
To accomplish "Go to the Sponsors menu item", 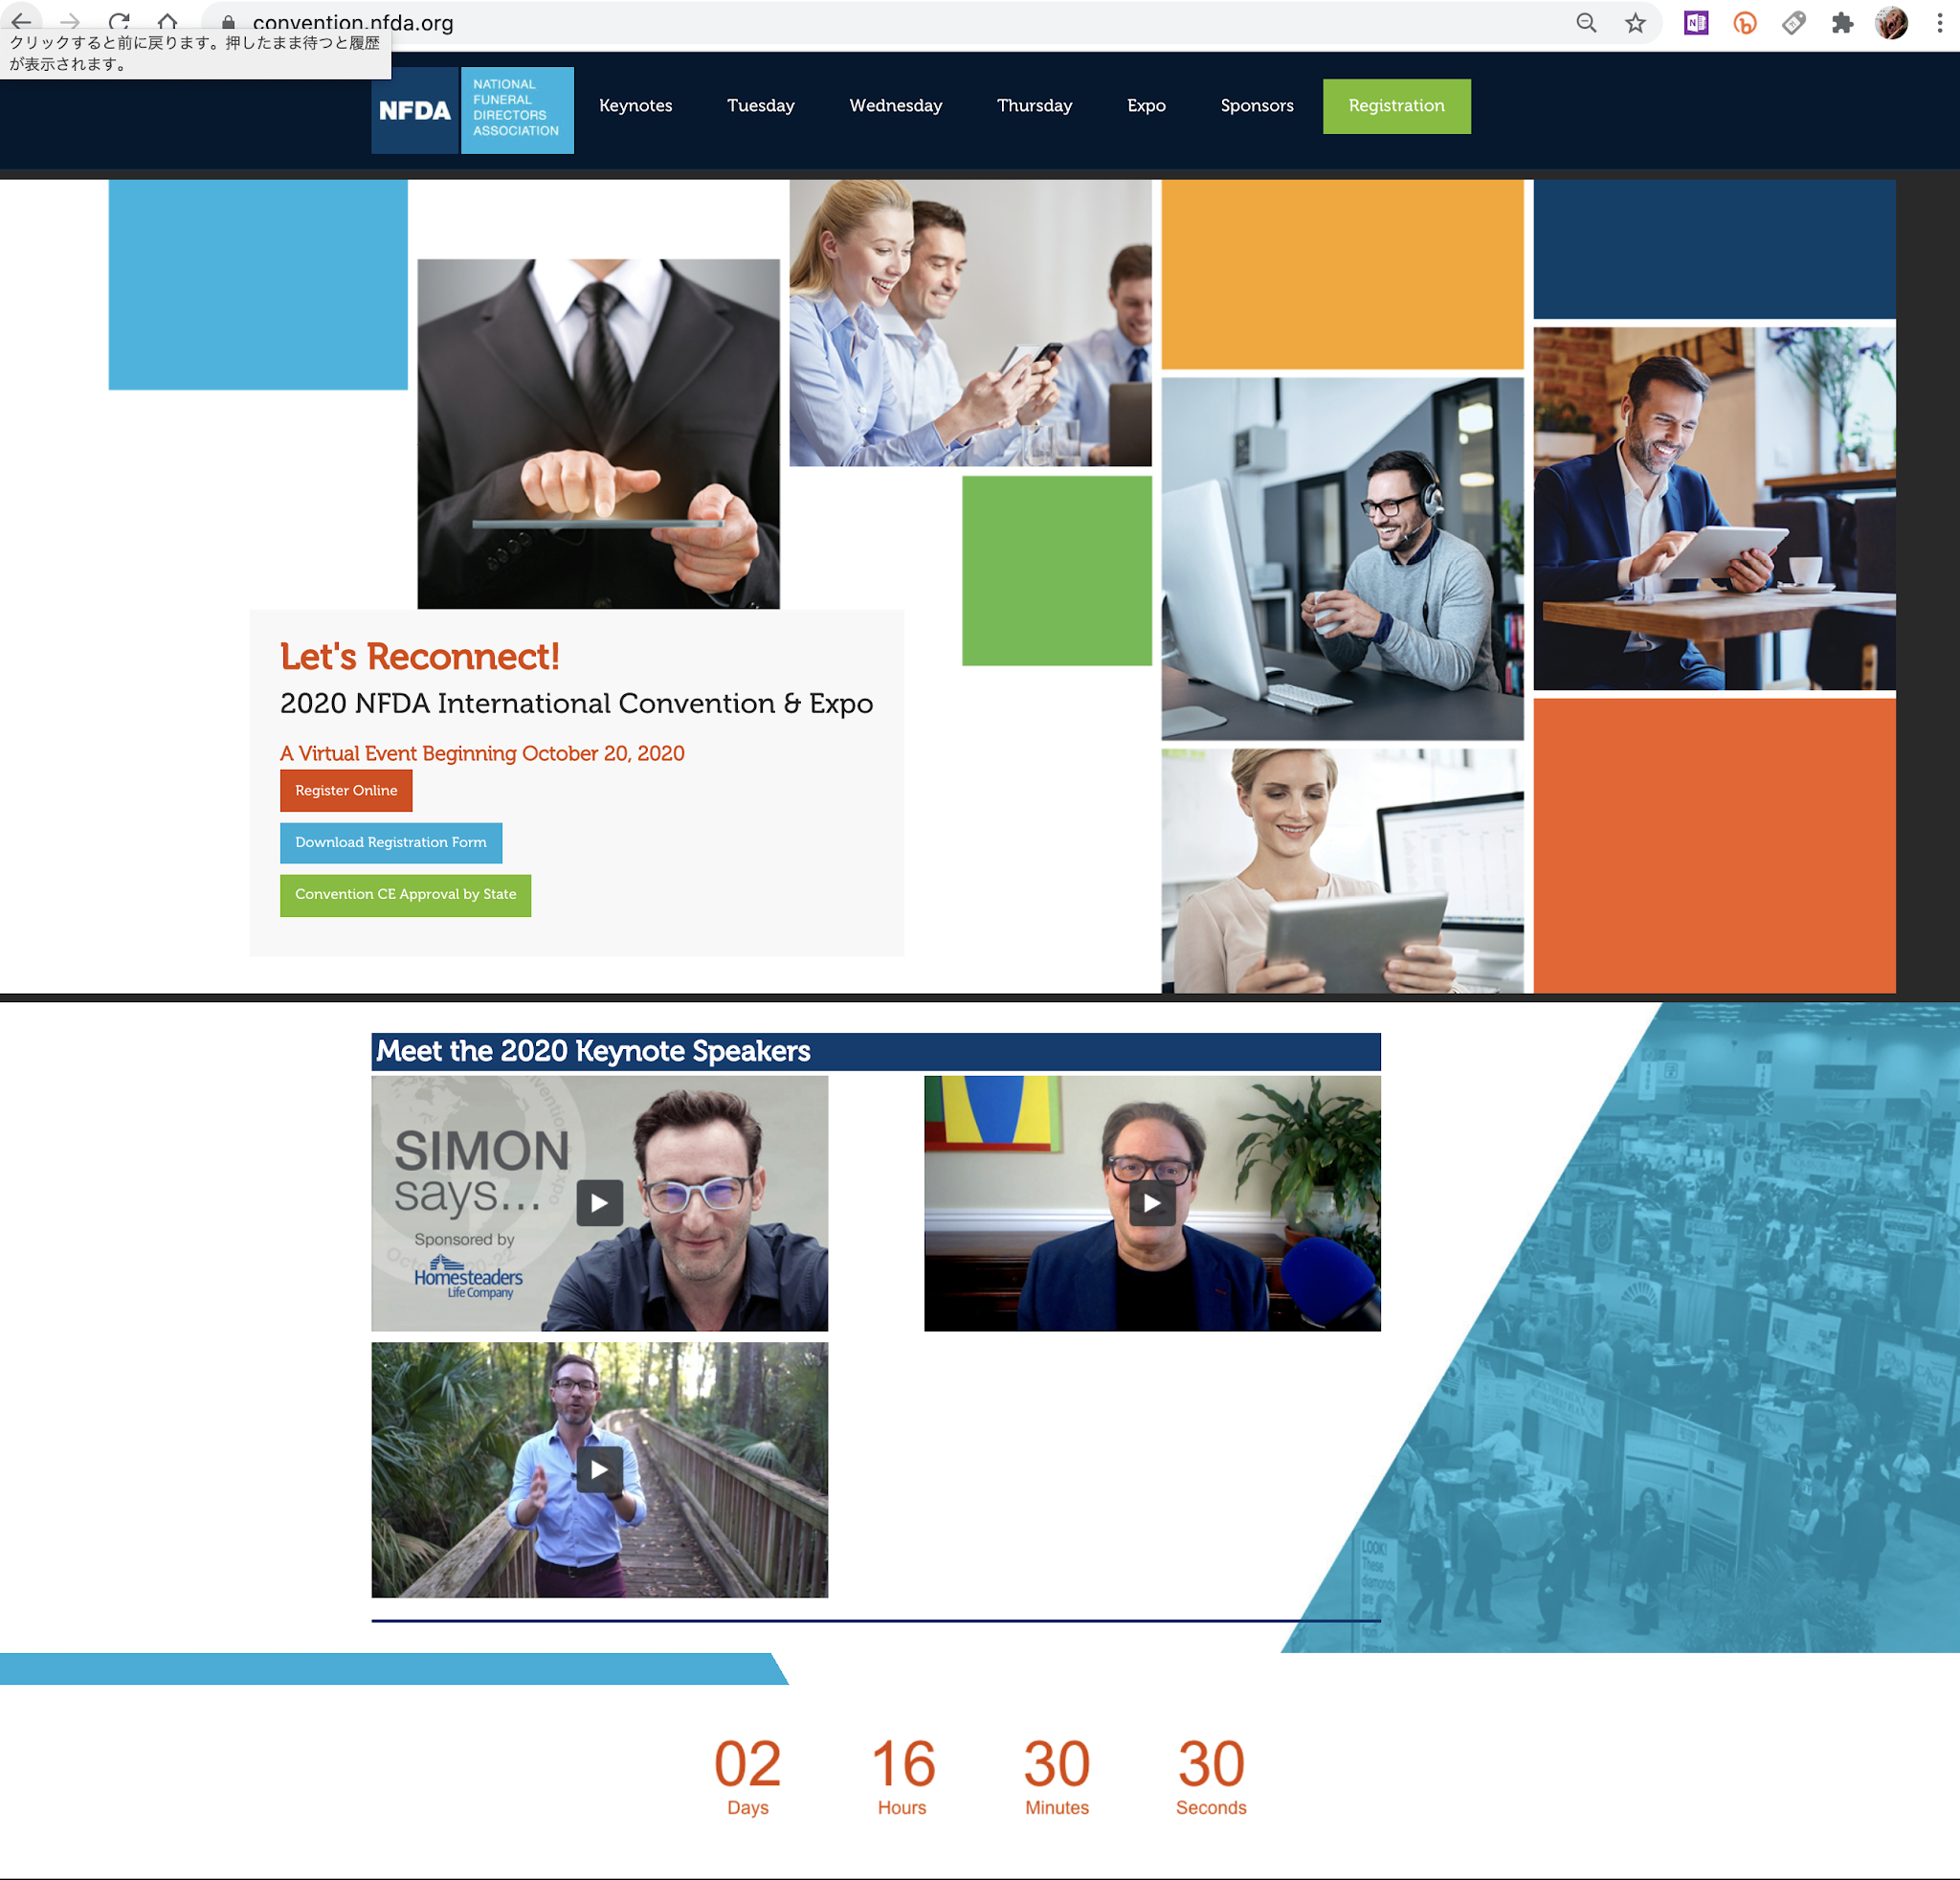I will tap(1256, 106).
